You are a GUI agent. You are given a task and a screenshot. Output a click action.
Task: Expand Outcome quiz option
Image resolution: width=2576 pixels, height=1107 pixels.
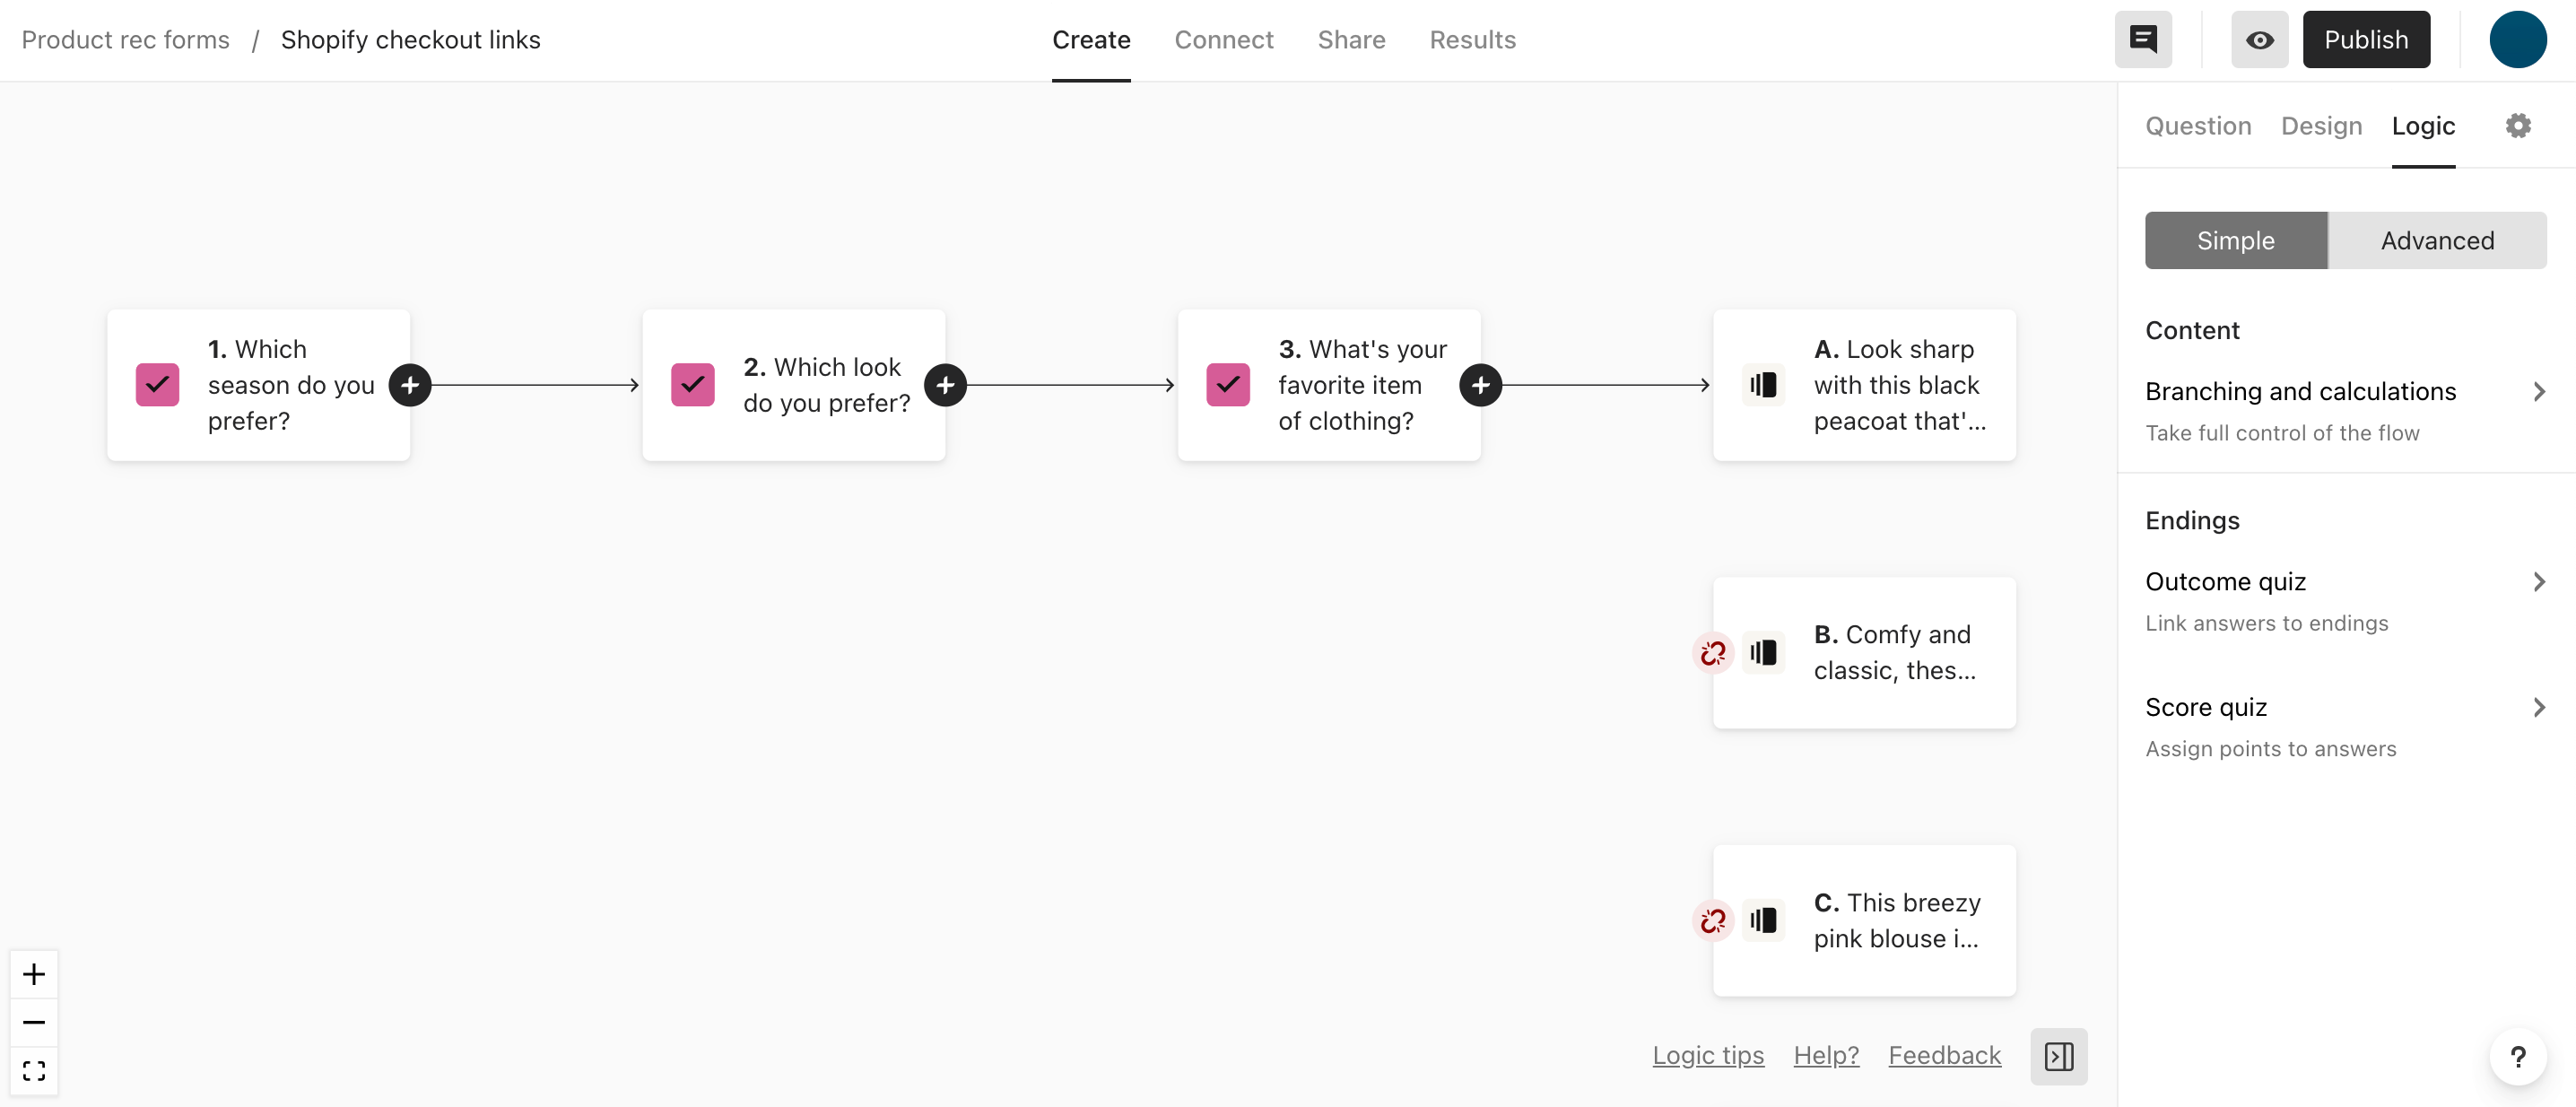2345,601
